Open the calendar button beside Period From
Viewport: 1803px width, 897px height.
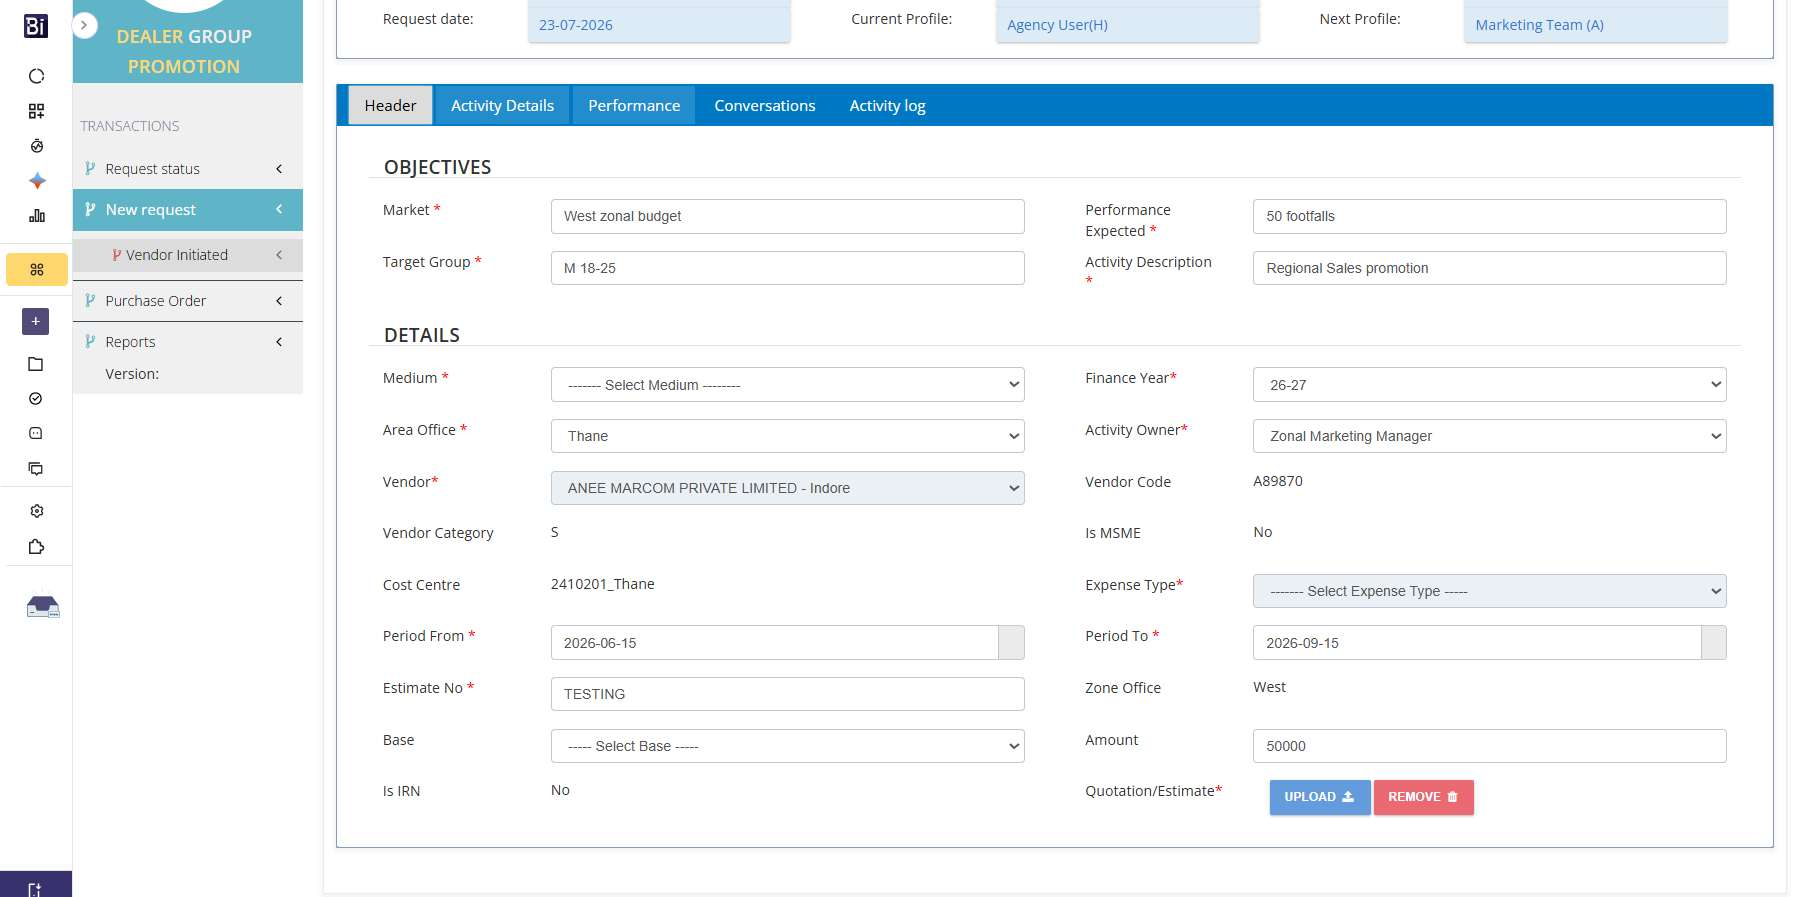(x=1011, y=643)
